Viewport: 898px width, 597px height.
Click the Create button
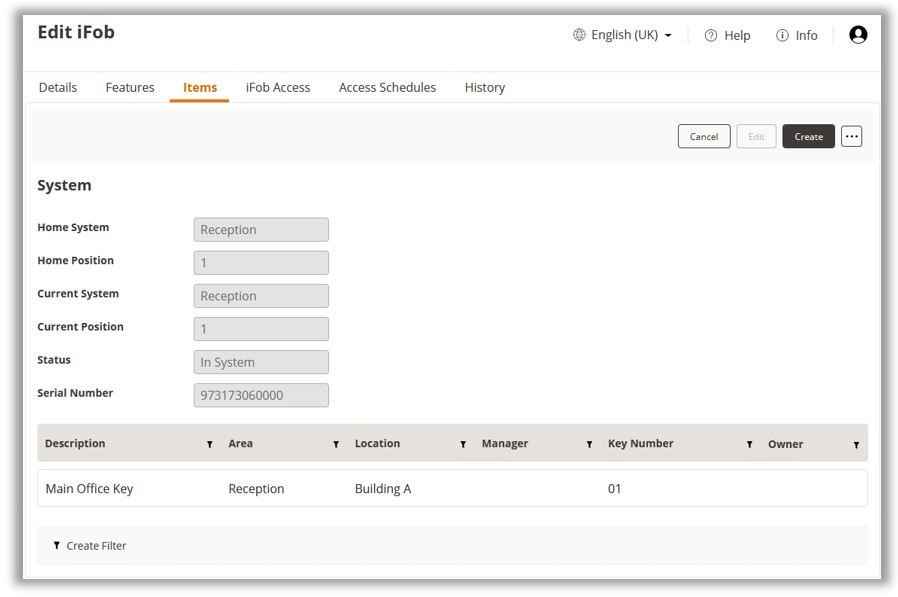coord(808,136)
